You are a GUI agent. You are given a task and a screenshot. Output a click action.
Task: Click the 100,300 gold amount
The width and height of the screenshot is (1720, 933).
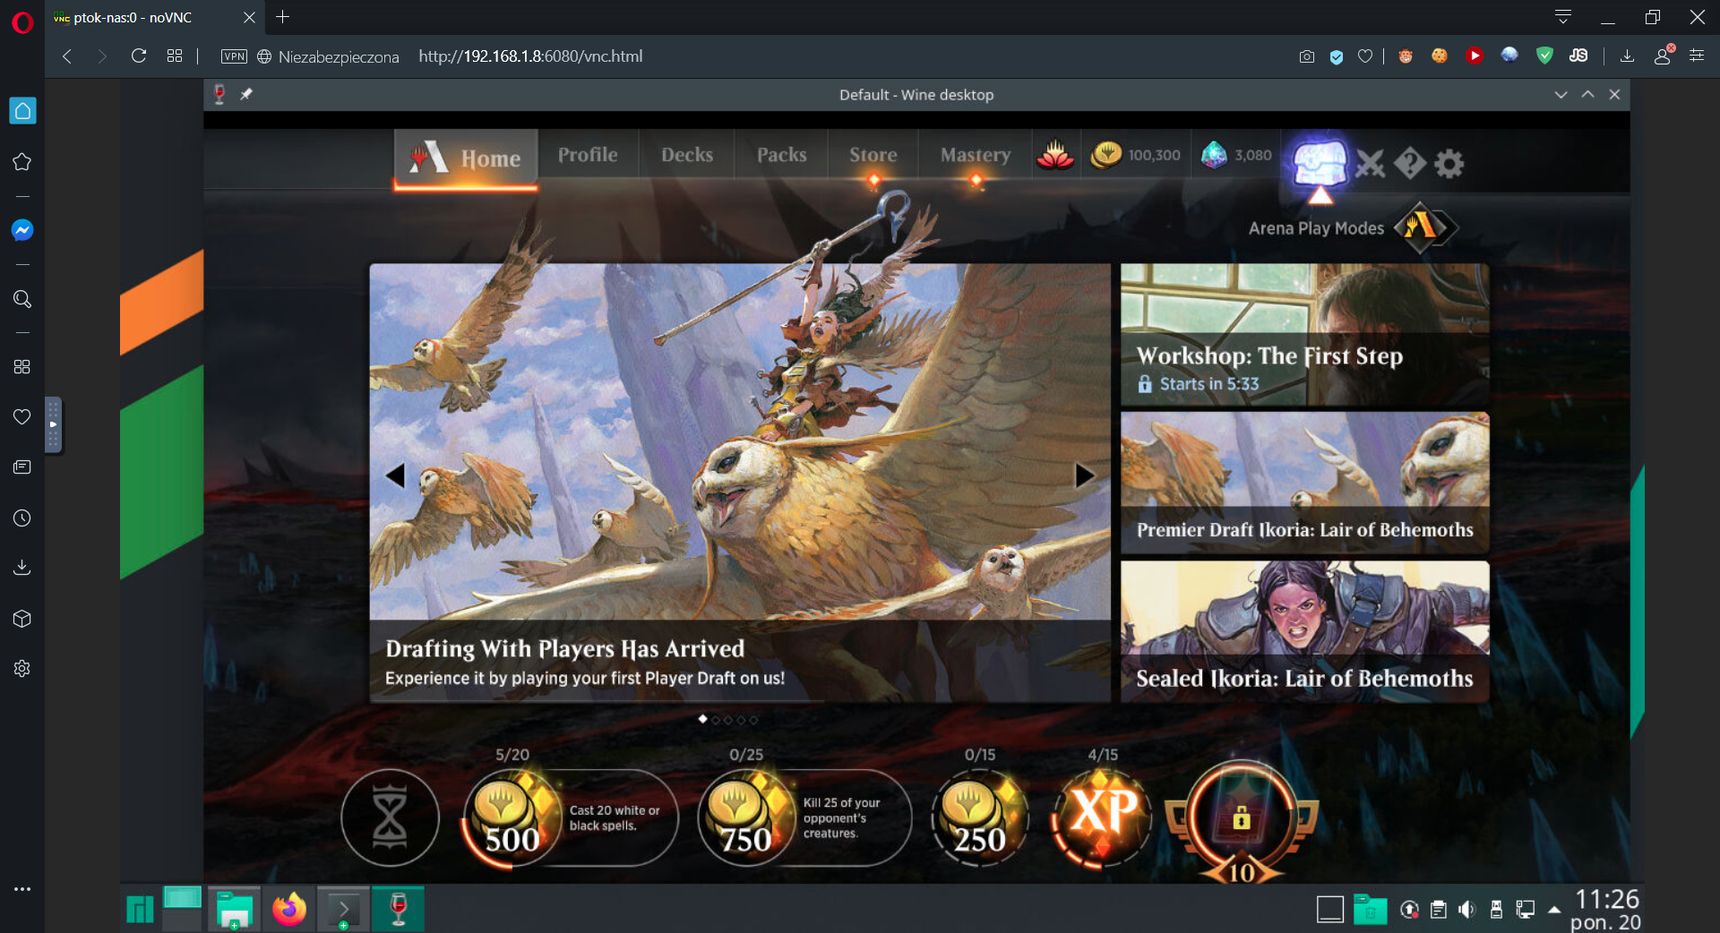coord(1154,155)
